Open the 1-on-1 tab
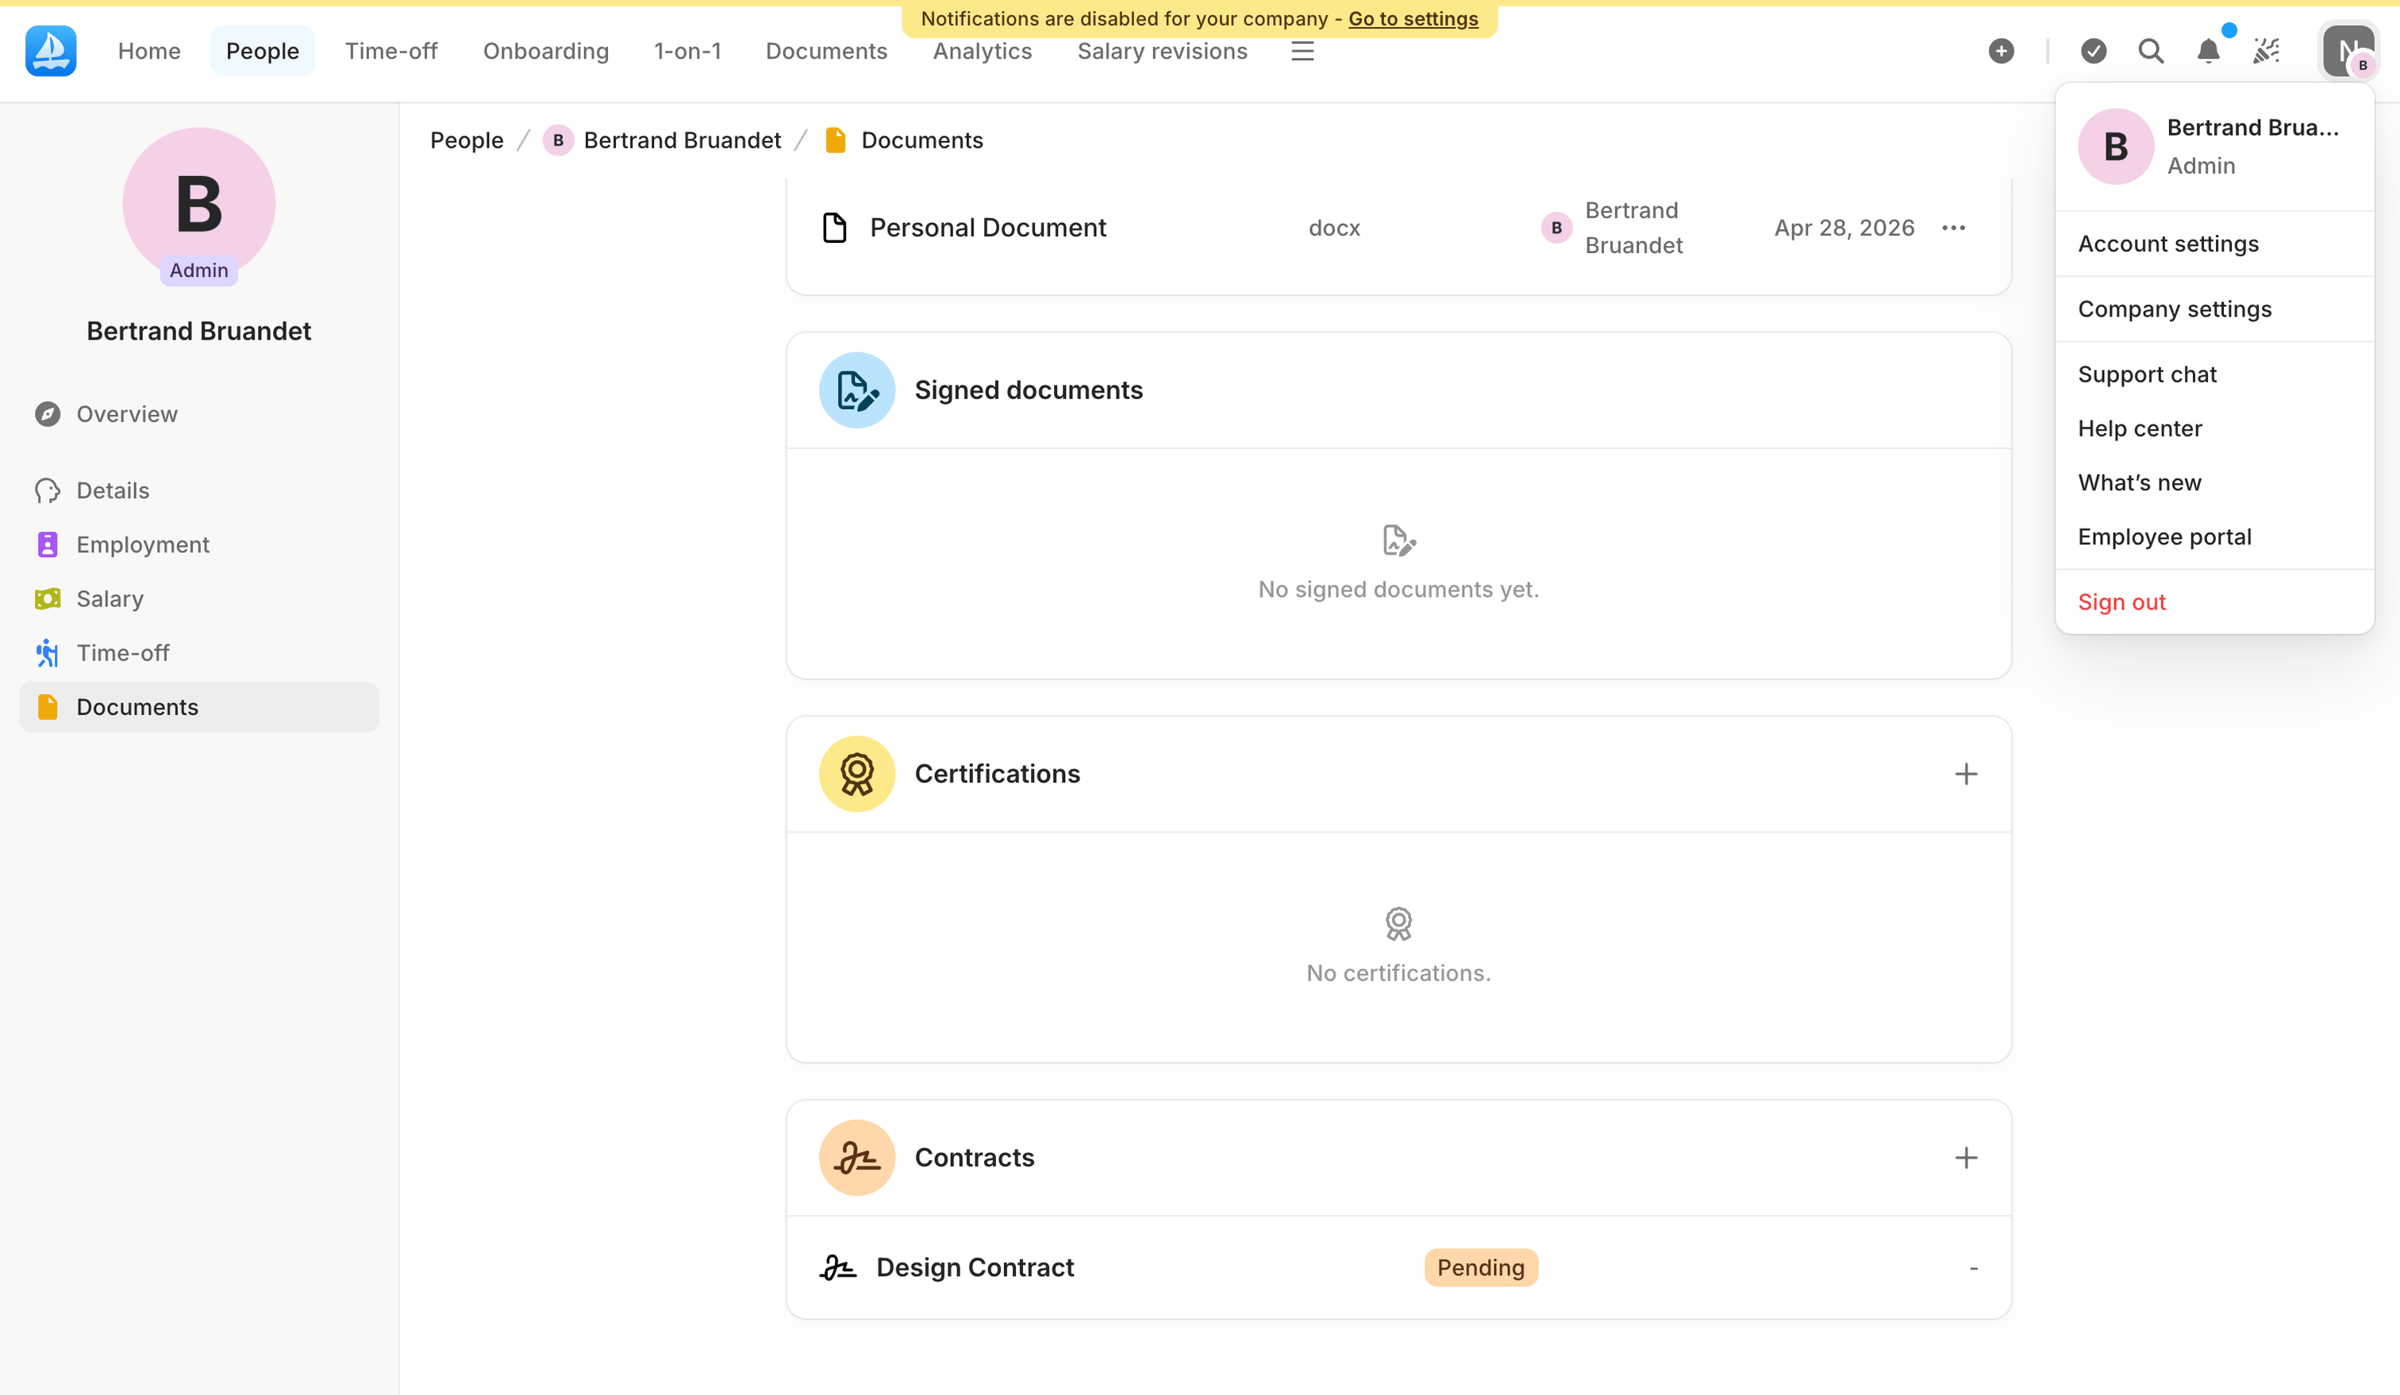The height and width of the screenshot is (1395, 2400). point(687,51)
